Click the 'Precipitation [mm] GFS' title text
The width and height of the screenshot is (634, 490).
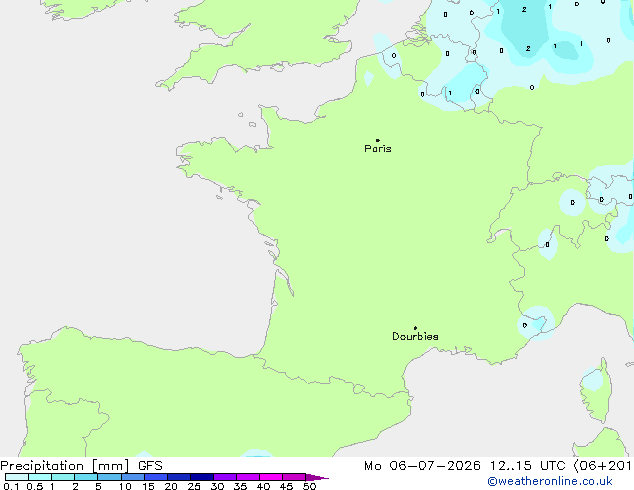pos(81,466)
